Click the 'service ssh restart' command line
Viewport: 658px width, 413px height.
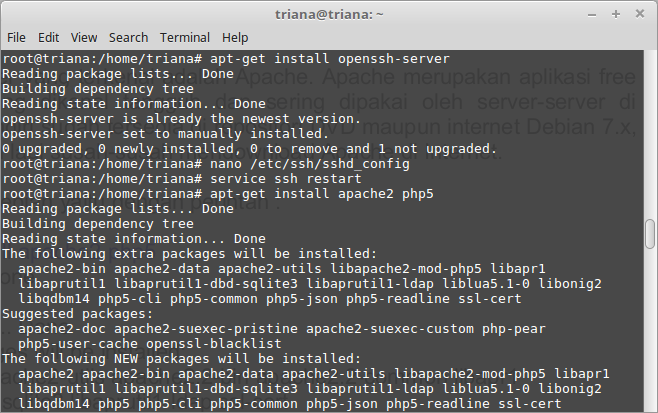[x=182, y=179]
